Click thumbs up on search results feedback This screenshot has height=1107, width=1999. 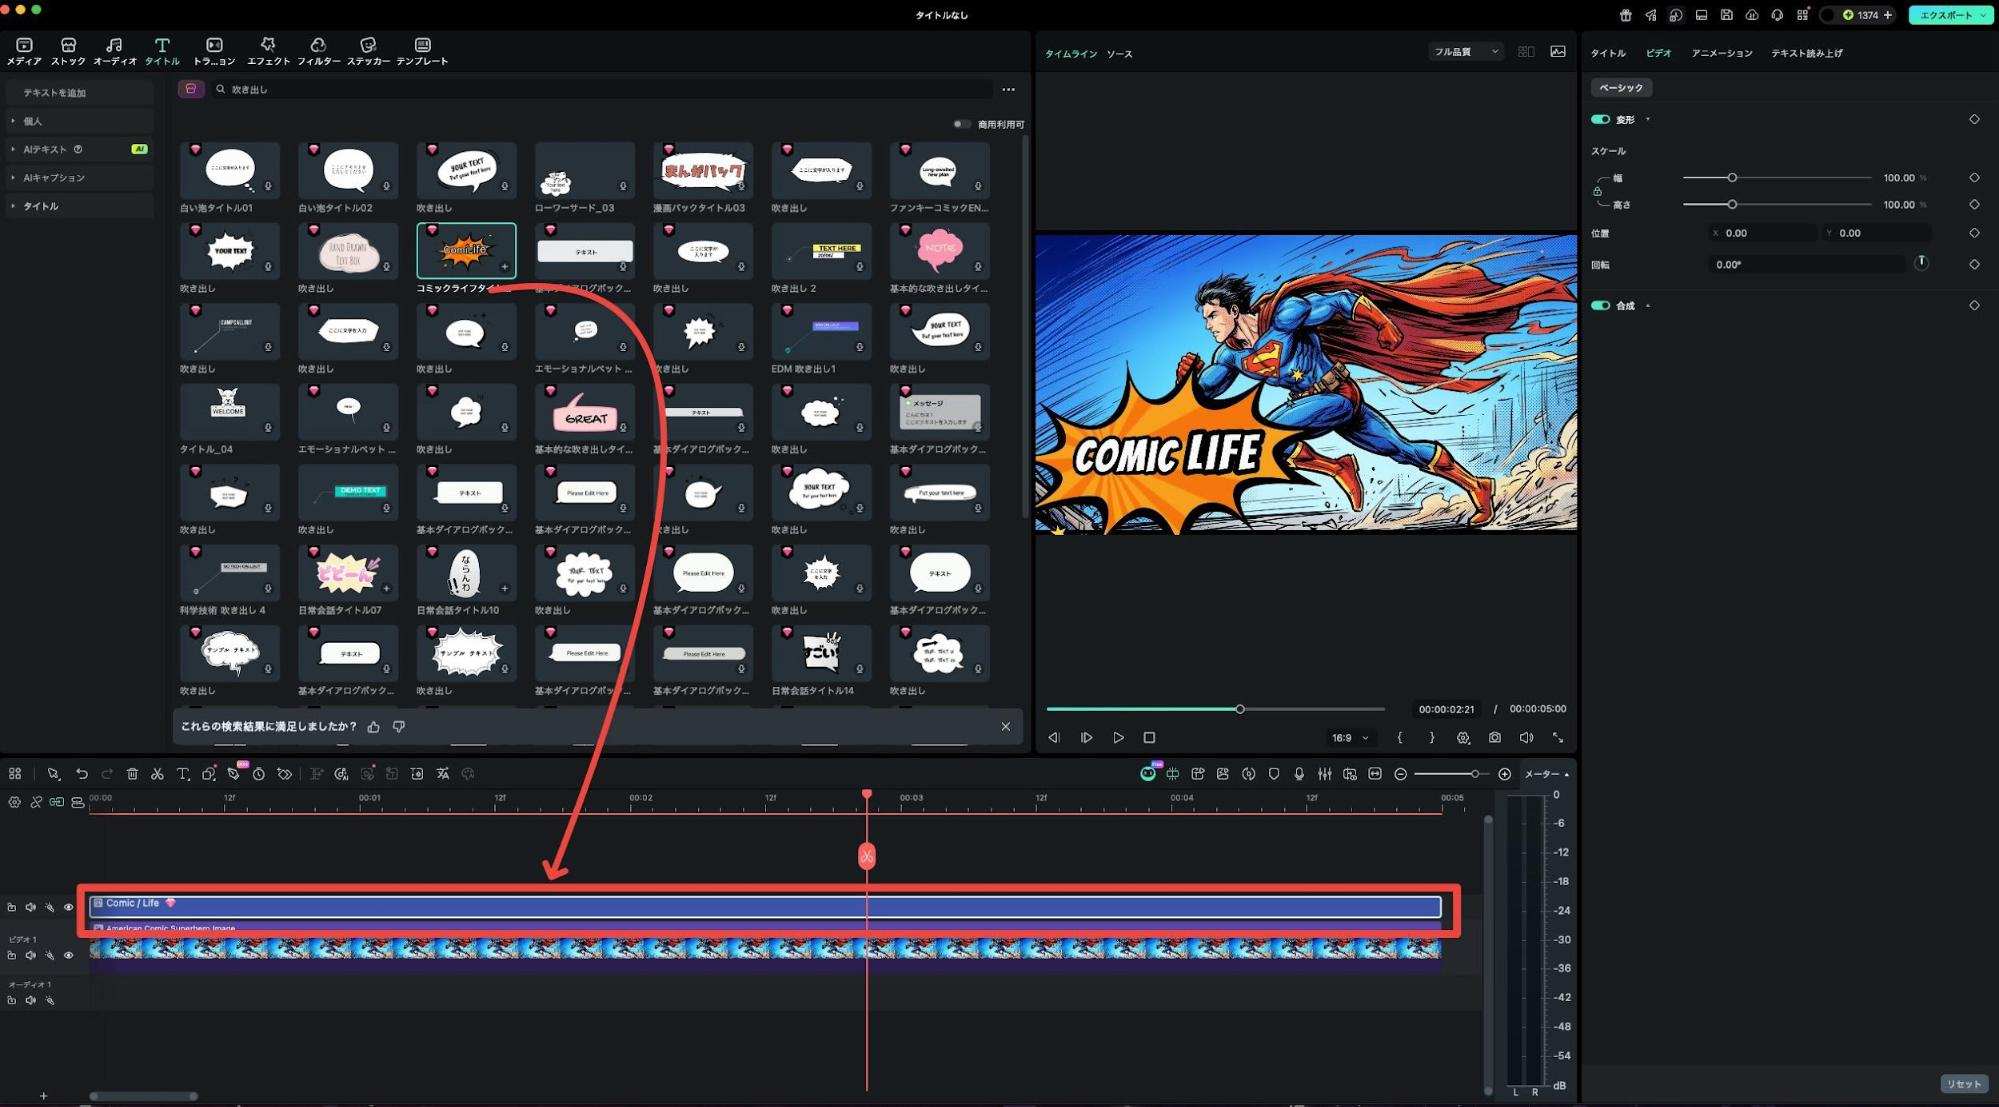pyautogui.click(x=374, y=727)
